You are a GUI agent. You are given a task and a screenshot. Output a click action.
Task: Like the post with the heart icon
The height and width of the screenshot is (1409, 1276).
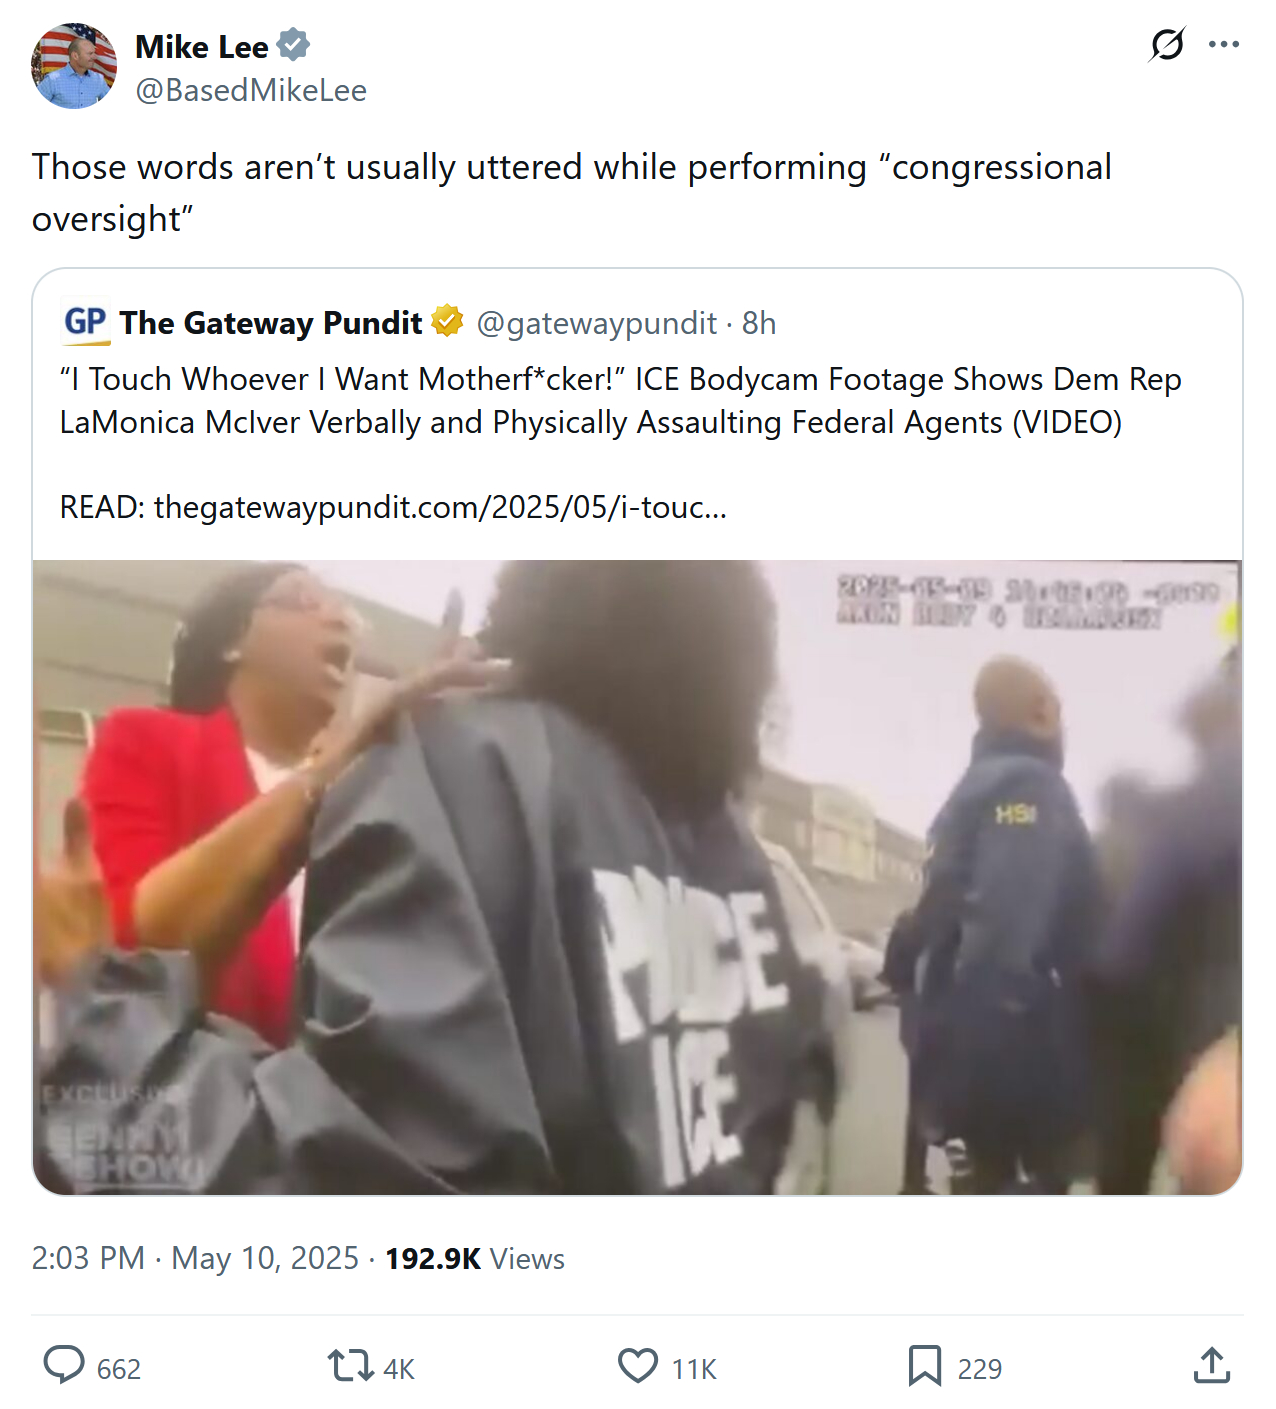coord(638,1365)
